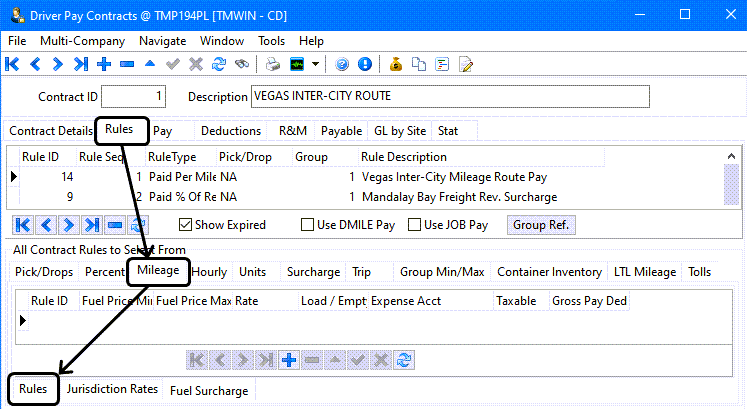Click the refresh icon in top toolbar

[218, 64]
